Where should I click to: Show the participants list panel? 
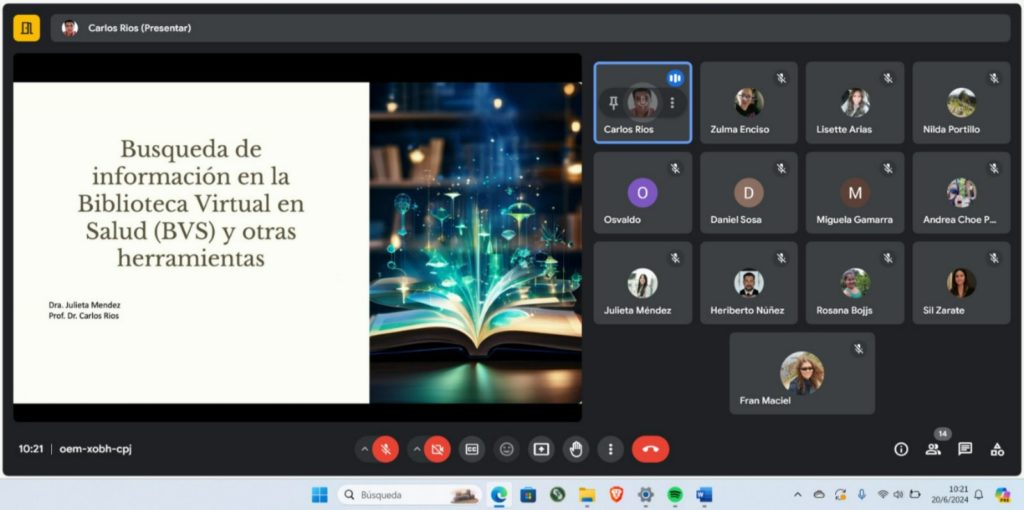(x=933, y=449)
